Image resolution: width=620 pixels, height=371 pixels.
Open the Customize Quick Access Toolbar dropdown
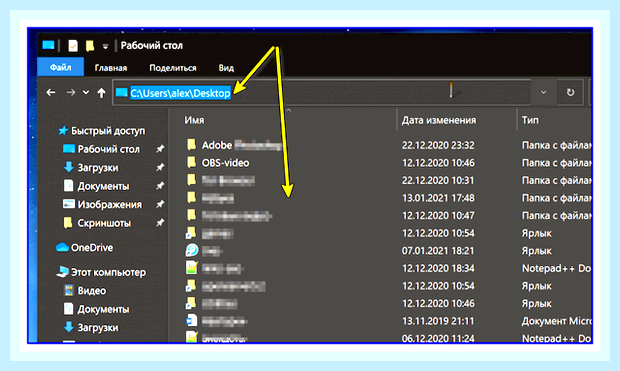point(105,47)
